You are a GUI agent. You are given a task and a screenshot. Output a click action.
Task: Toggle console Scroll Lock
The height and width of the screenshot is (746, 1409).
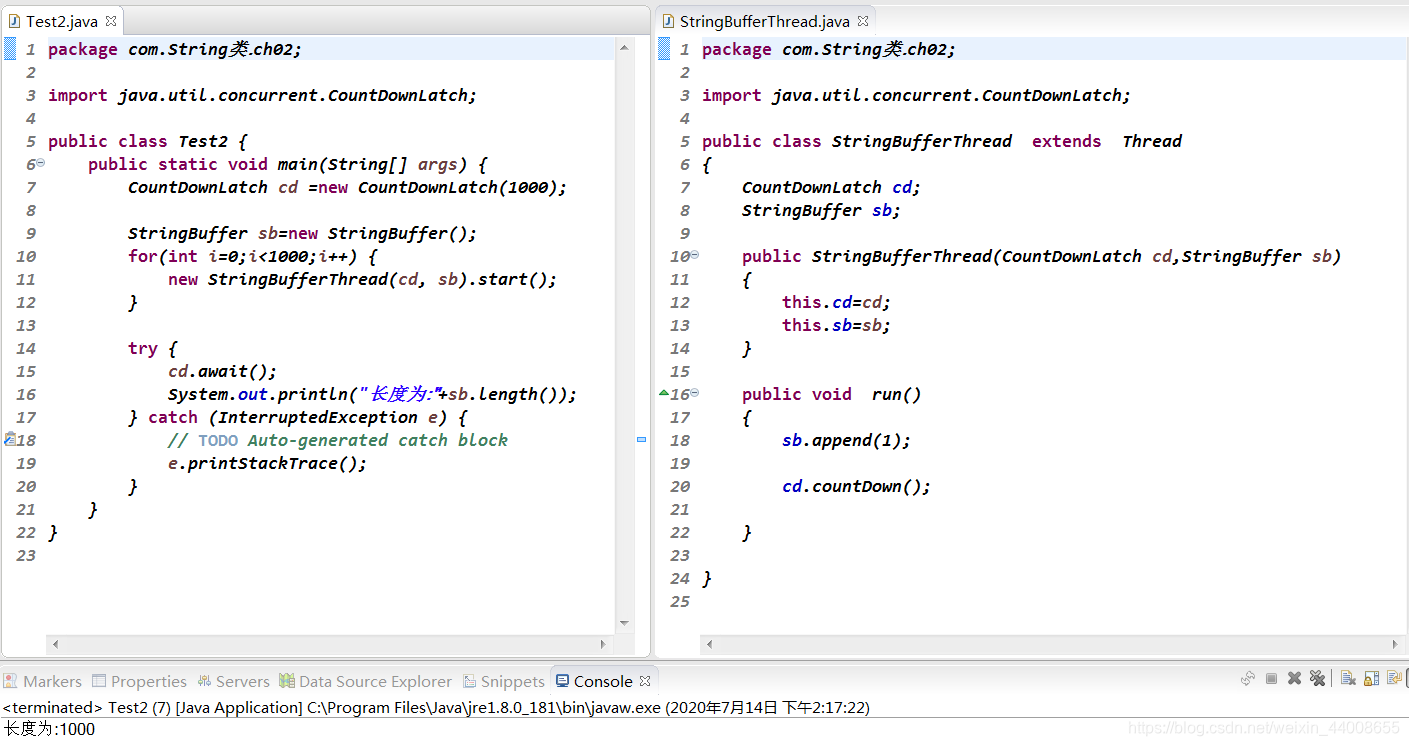1371,678
